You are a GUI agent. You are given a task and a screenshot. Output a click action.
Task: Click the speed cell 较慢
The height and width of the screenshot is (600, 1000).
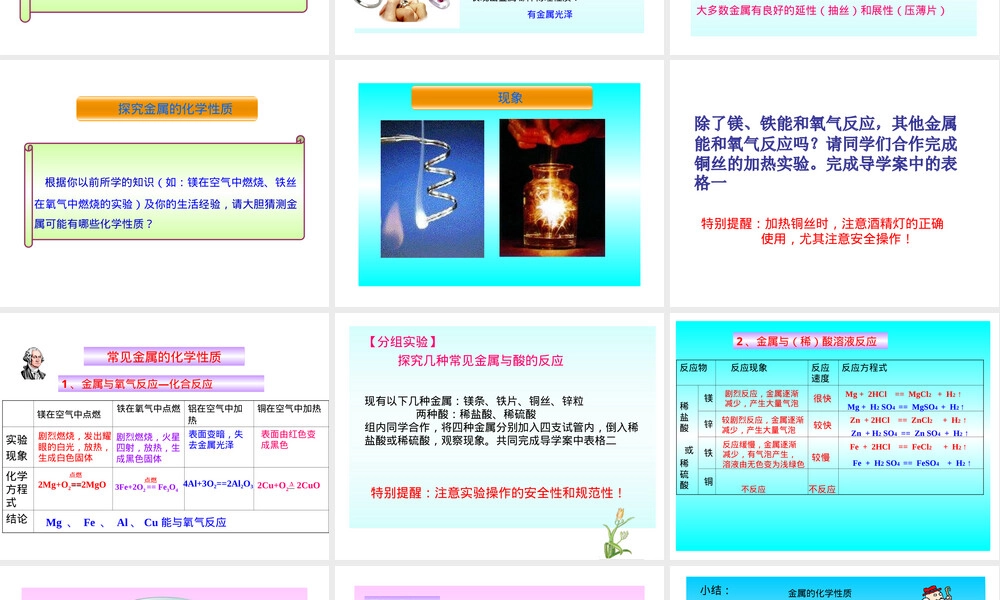point(821,457)
